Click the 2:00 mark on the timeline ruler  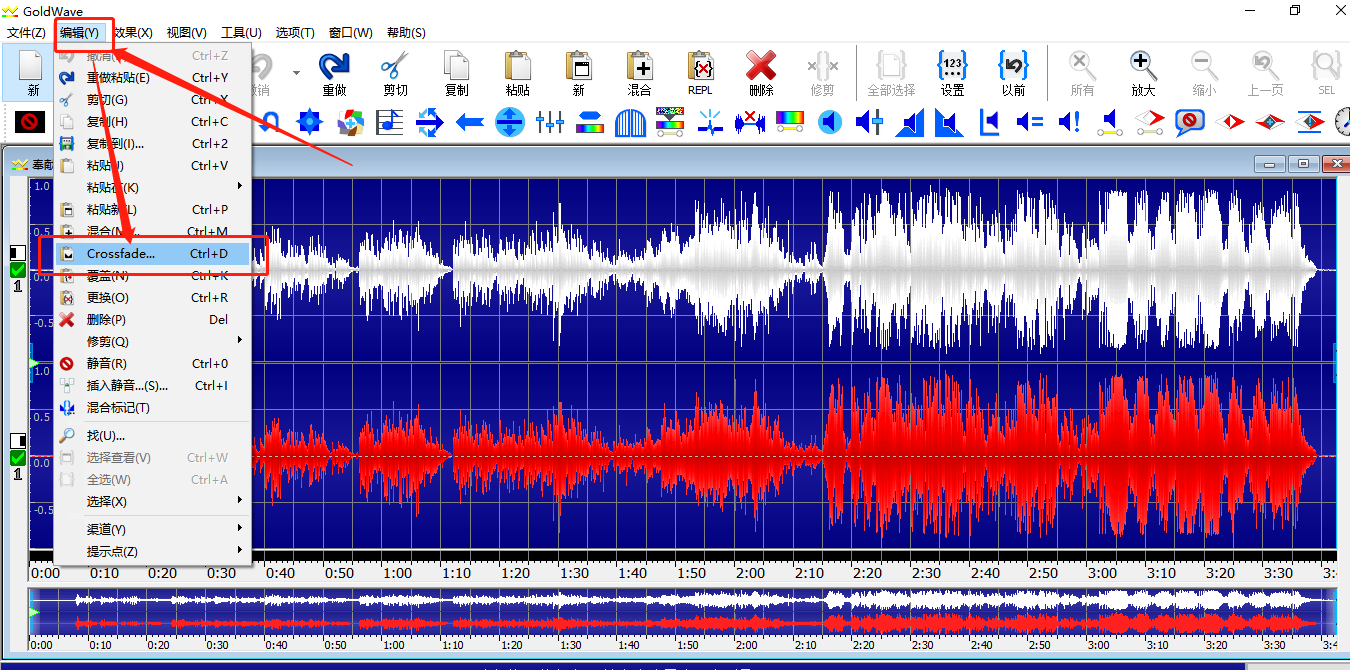point(750,573)
